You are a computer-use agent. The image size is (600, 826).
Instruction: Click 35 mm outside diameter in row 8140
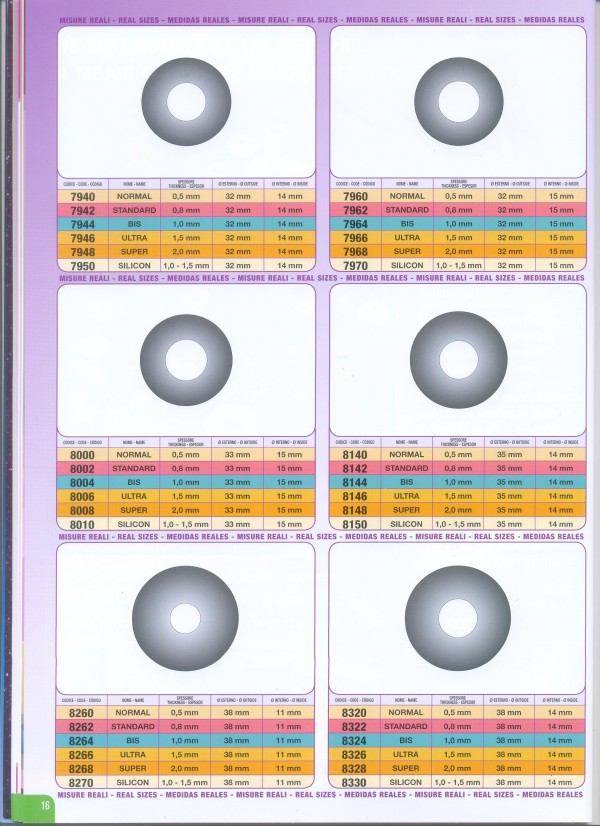tap(509, 454)
